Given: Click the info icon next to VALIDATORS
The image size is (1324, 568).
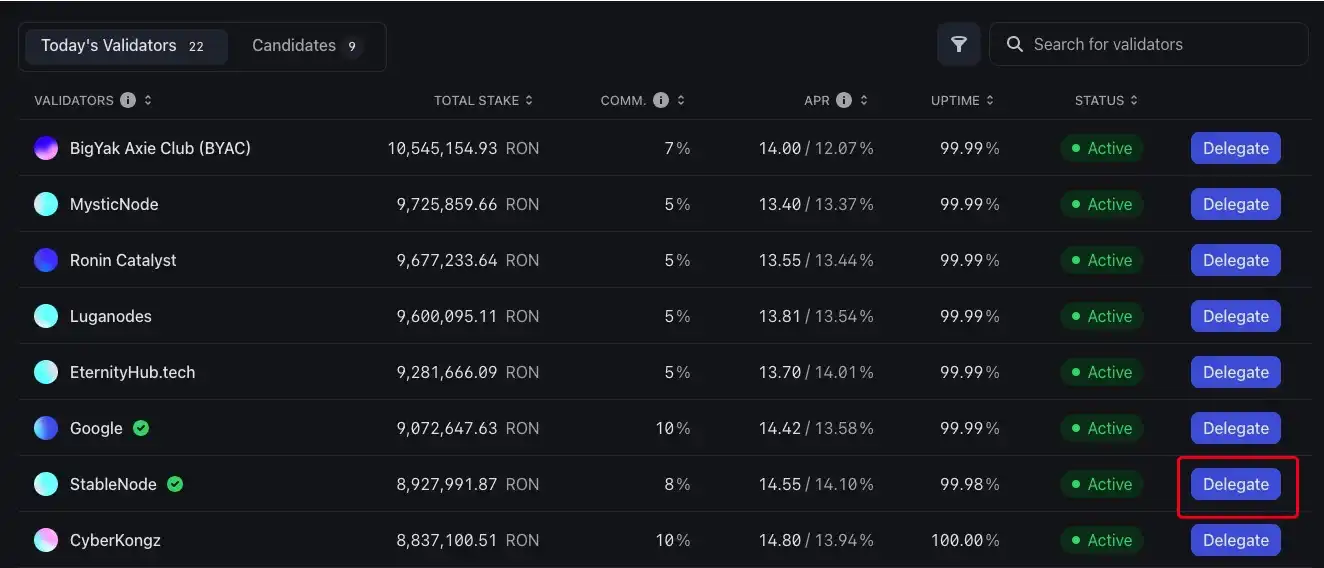Looking at the screenshot, I should tap(128, 100).
